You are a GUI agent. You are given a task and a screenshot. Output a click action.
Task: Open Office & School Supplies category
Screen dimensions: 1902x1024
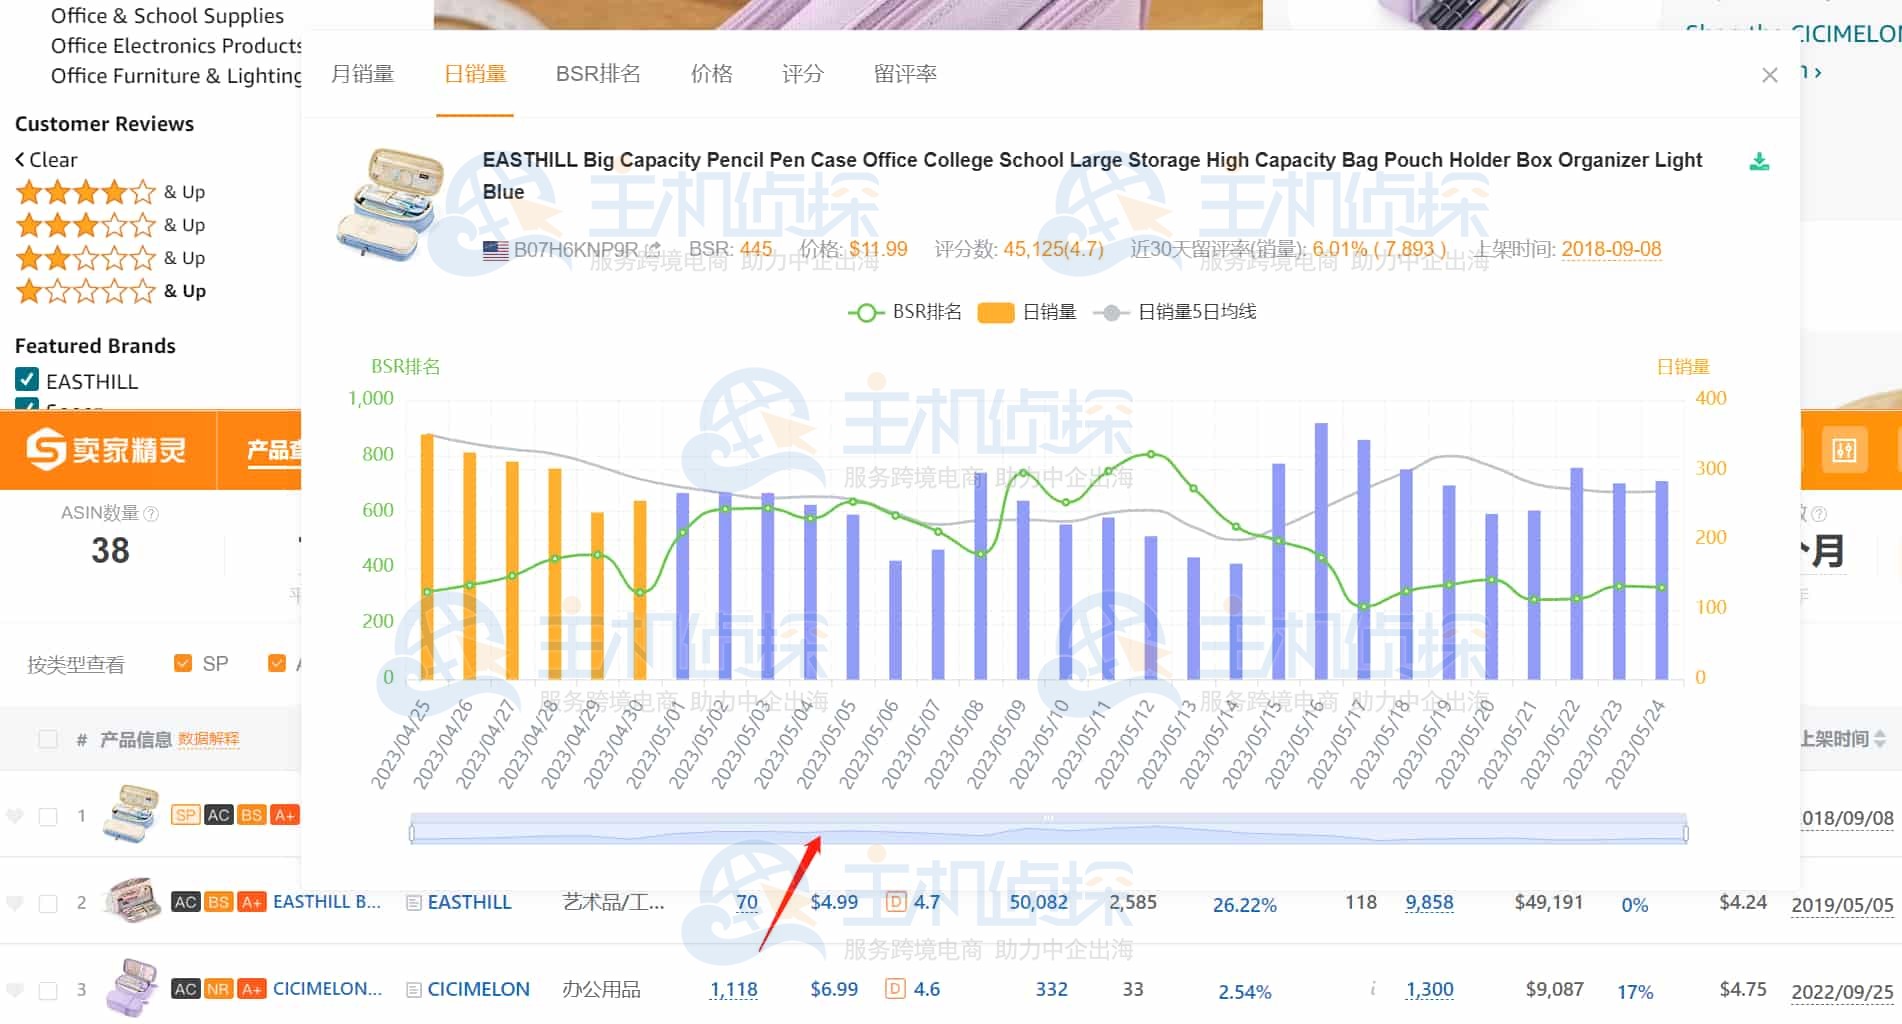click(167, 16)
